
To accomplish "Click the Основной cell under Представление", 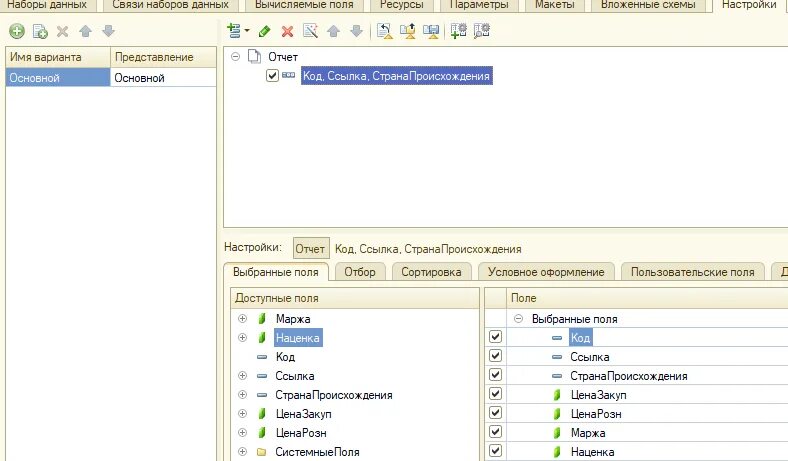I will (x=163, y=78).
